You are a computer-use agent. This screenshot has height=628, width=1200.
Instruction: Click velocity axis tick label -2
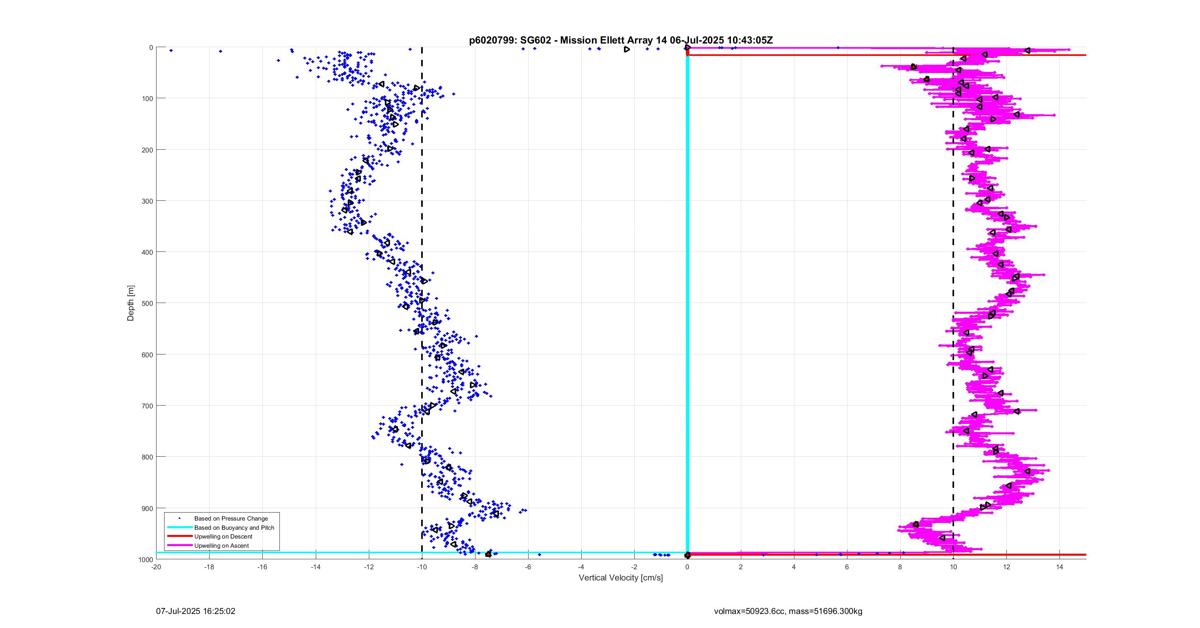tap(634, 567)
